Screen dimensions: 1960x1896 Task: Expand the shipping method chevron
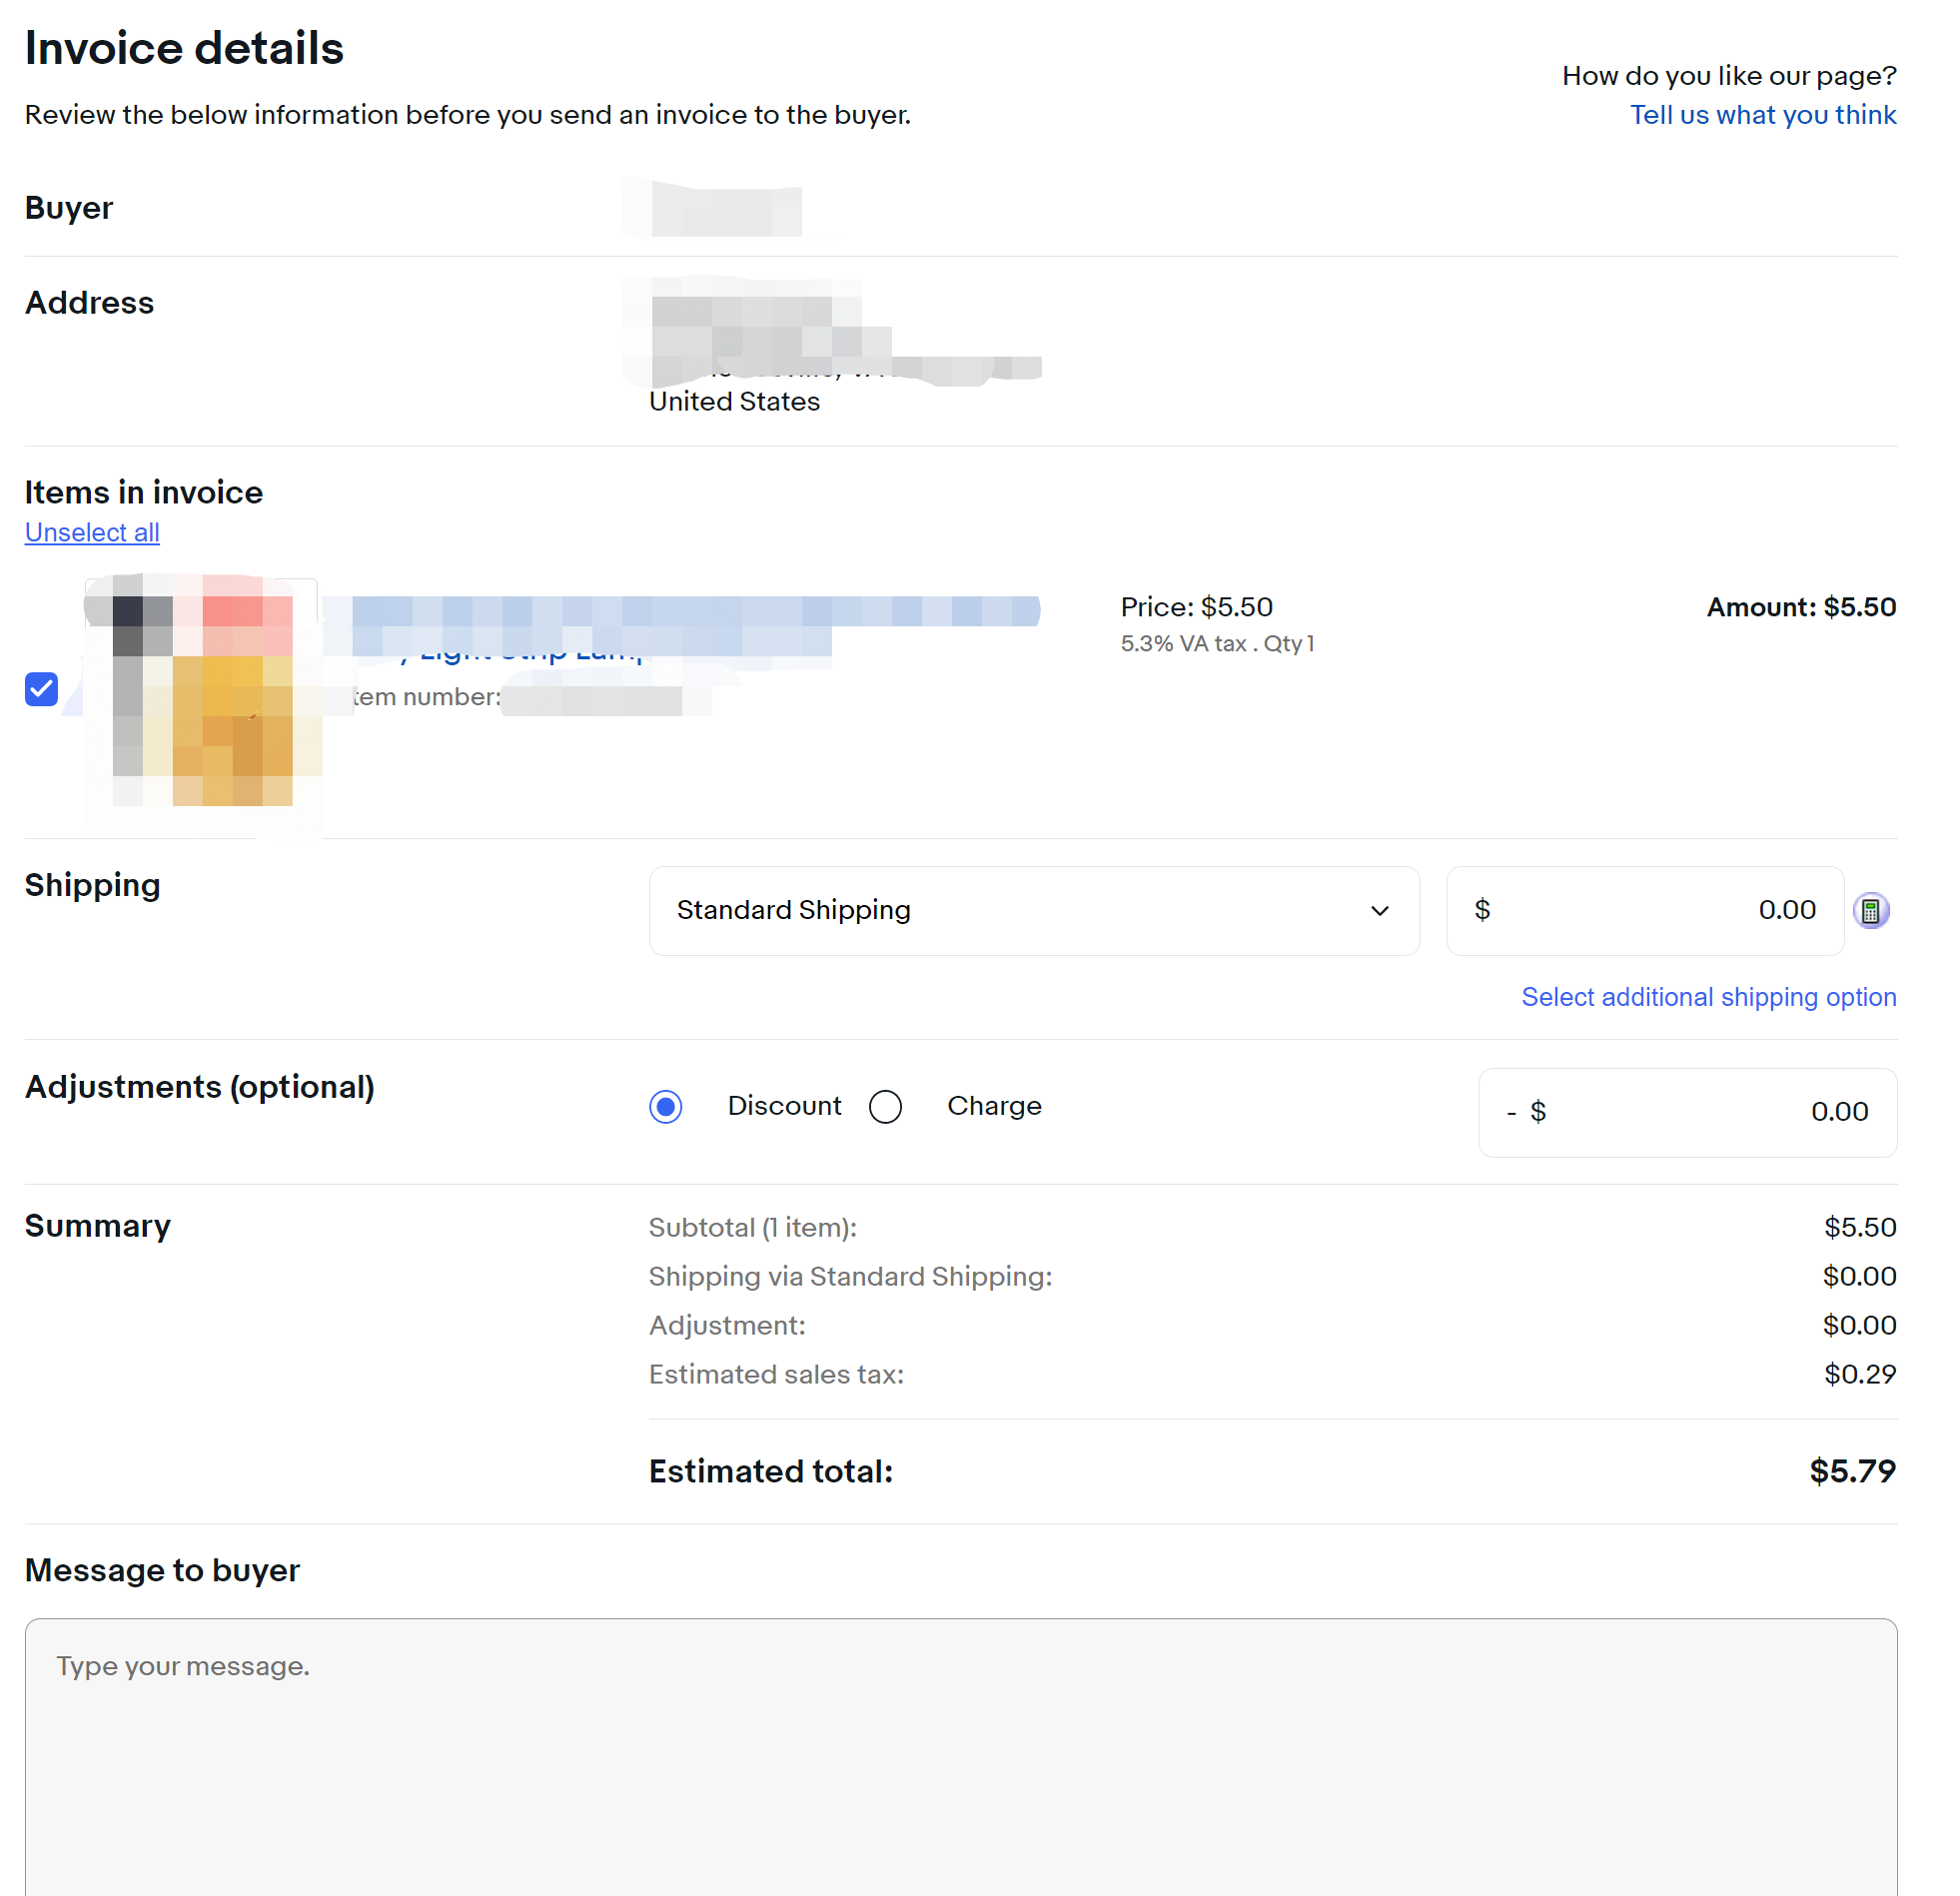pyautogui.click(x=1381, y=911)
